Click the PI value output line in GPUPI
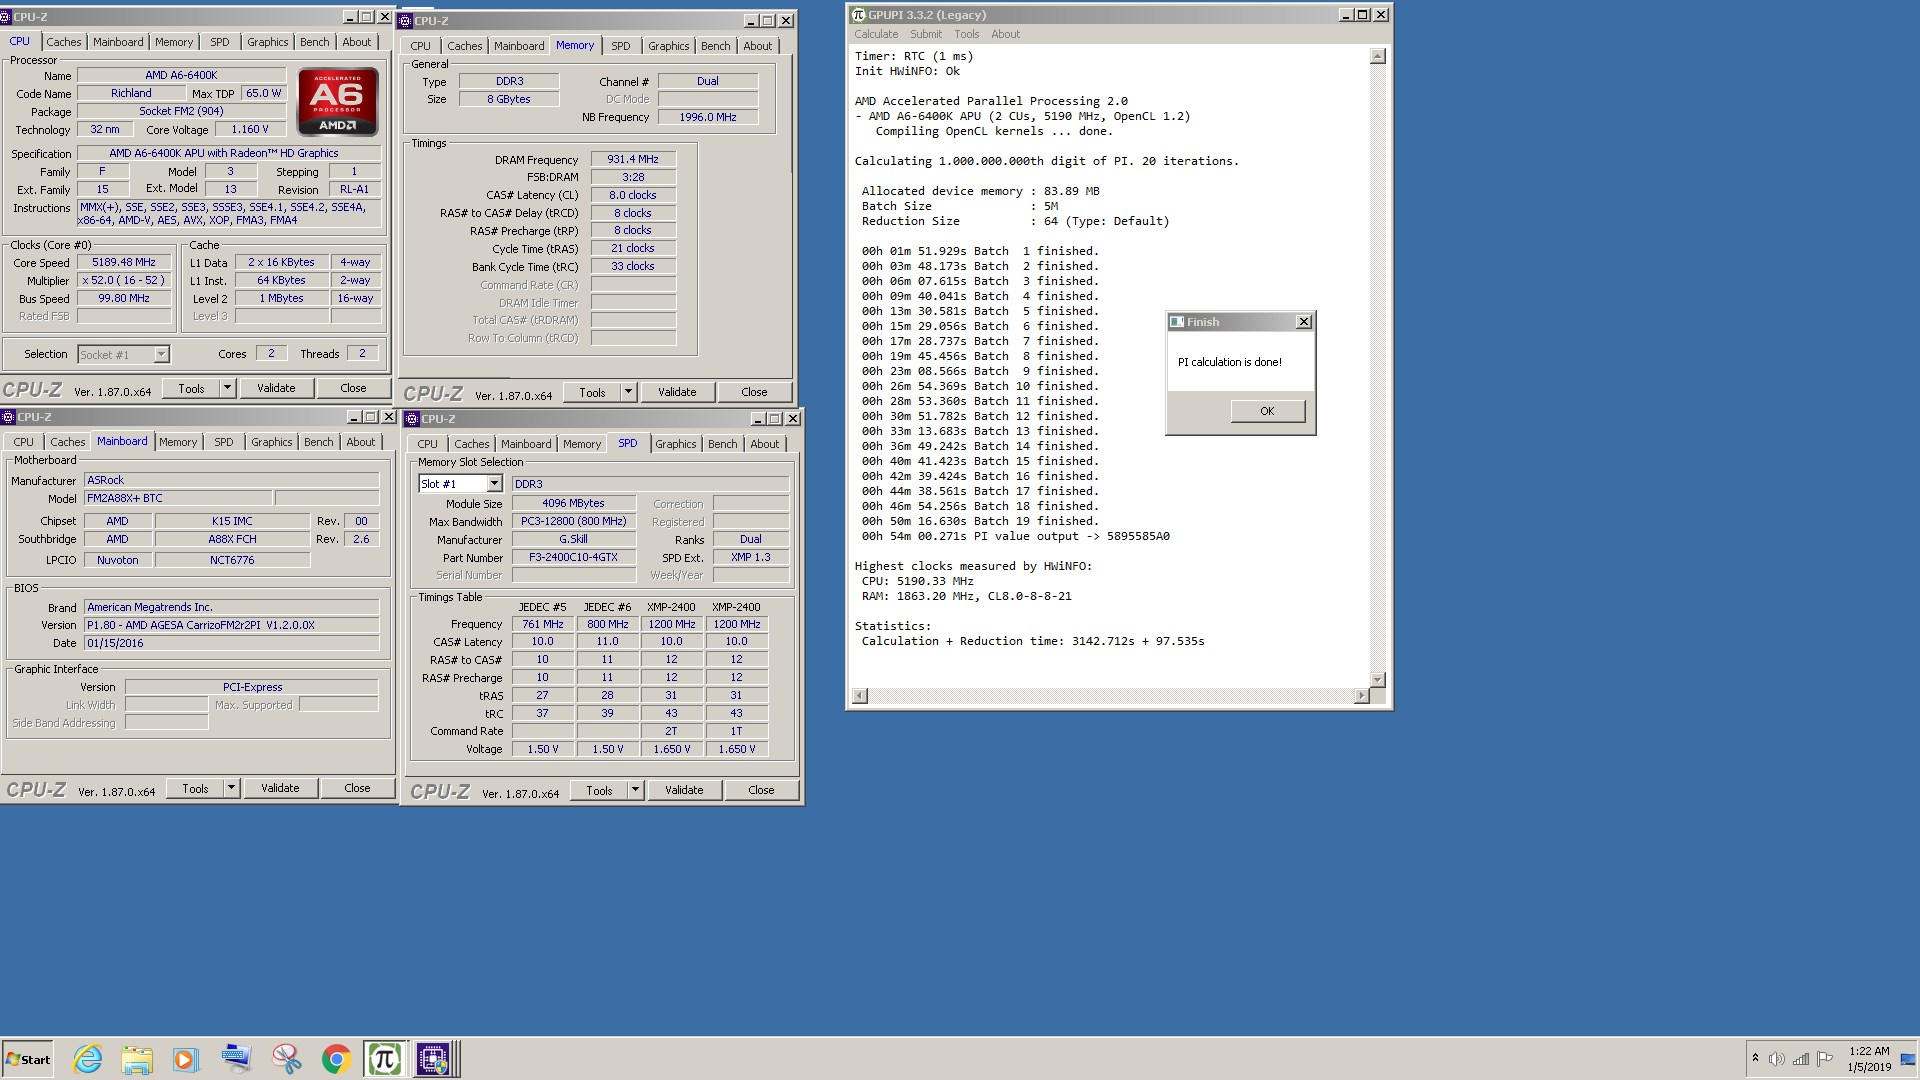Image resolution: width=1920 pixels, height=1080 pixels. point(1015,536)
